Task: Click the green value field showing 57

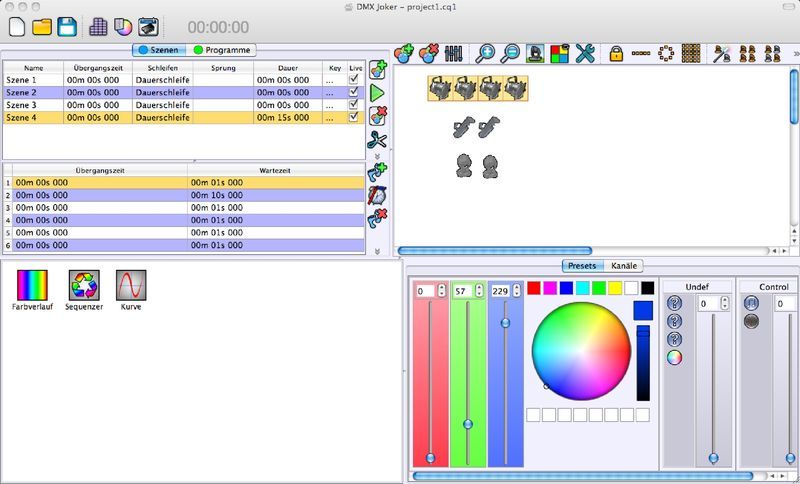Action: click(x=463, y=291)
